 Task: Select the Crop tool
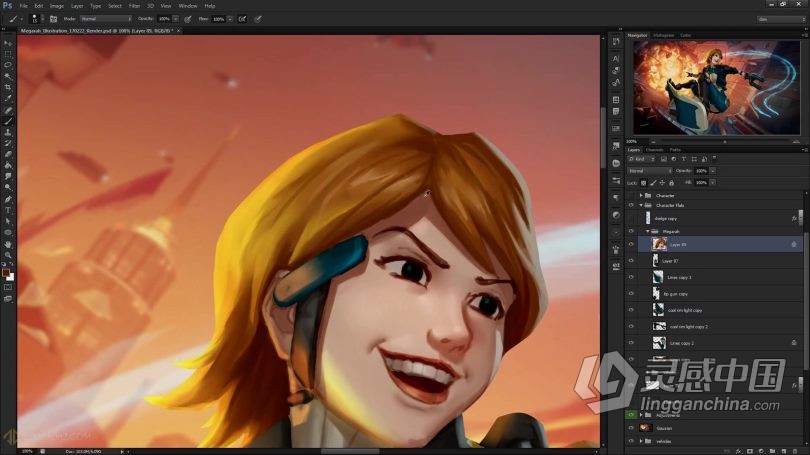click(8, 87)
